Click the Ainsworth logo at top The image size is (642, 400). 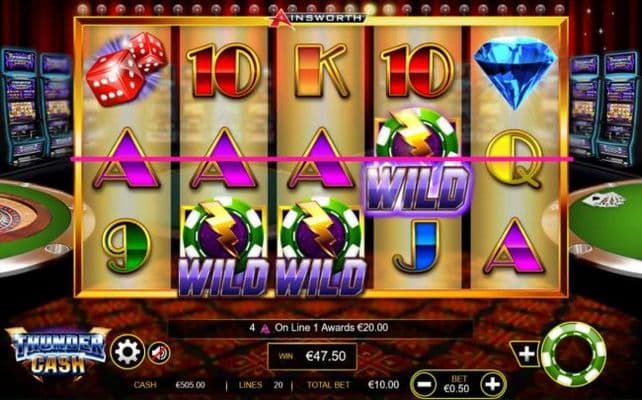pyautogui.click(x=319, y=18)
